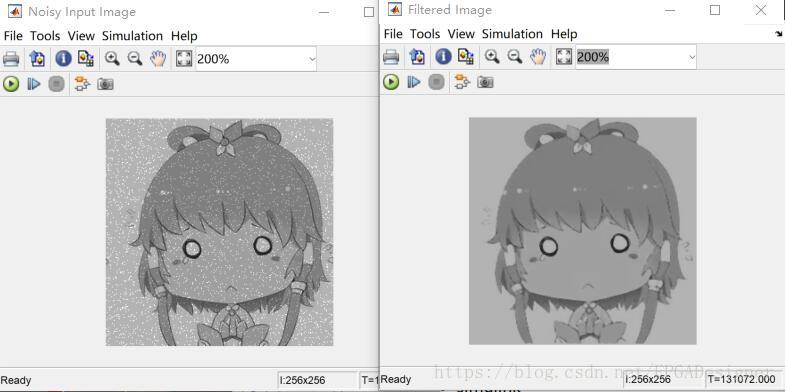Step forward simulation in Filtered Image window
Viewport: 785px width, 392px height.
(x=414, y=82)
